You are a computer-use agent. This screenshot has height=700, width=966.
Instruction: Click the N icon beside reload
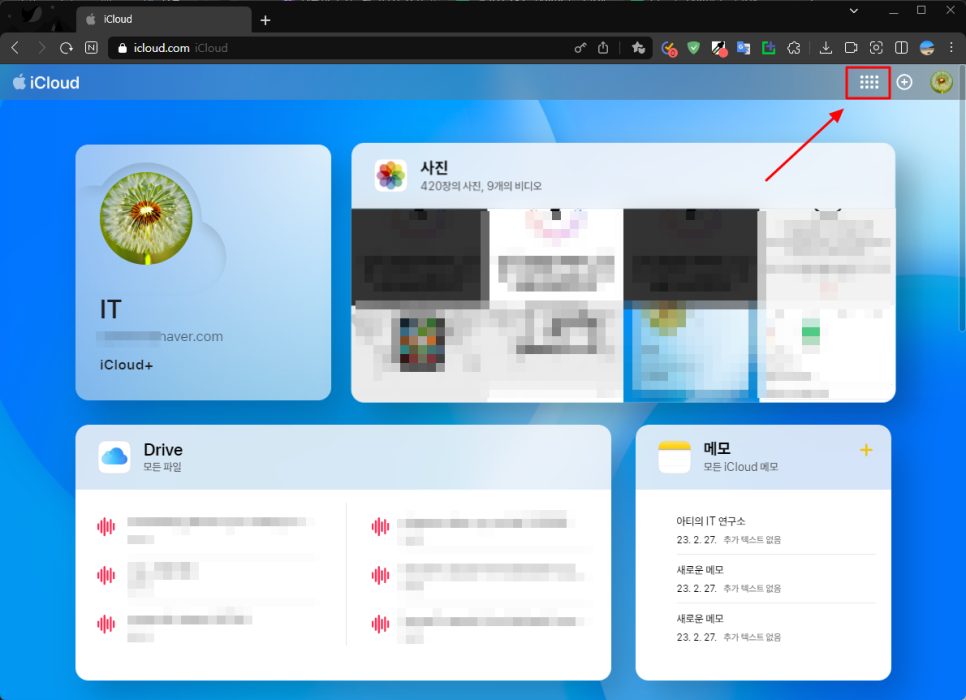(x=91, y=47)
